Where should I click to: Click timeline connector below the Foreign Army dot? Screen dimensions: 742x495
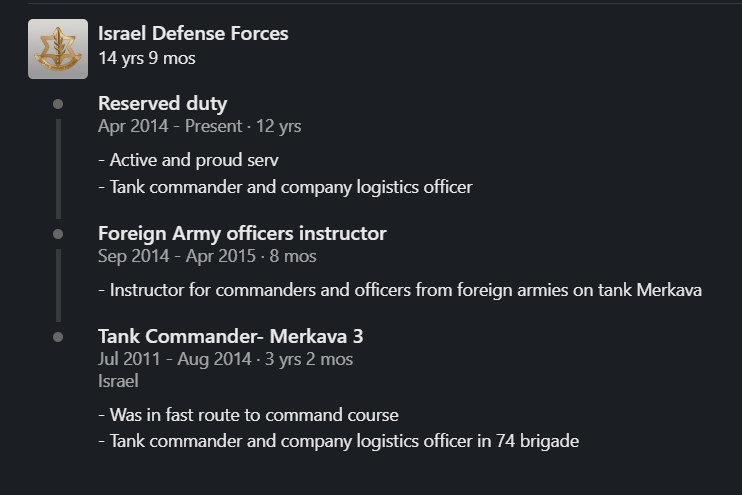tap(58, 285)
